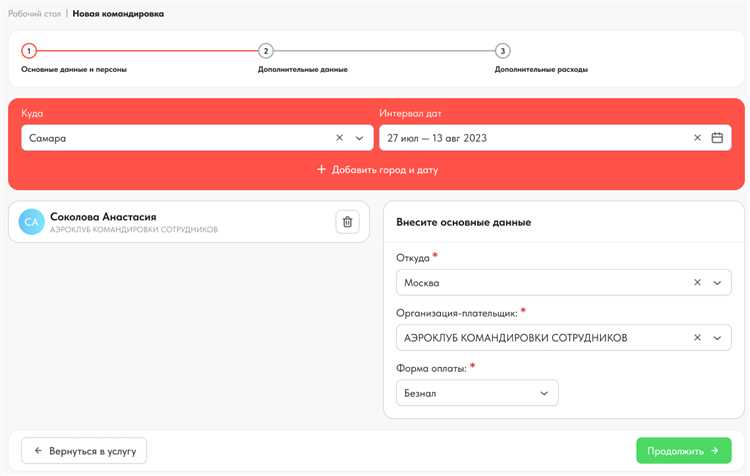Click the Соколова Анастасия name
Image resolution: width=750 pixels, height=476 pixels.
(103, 217)
